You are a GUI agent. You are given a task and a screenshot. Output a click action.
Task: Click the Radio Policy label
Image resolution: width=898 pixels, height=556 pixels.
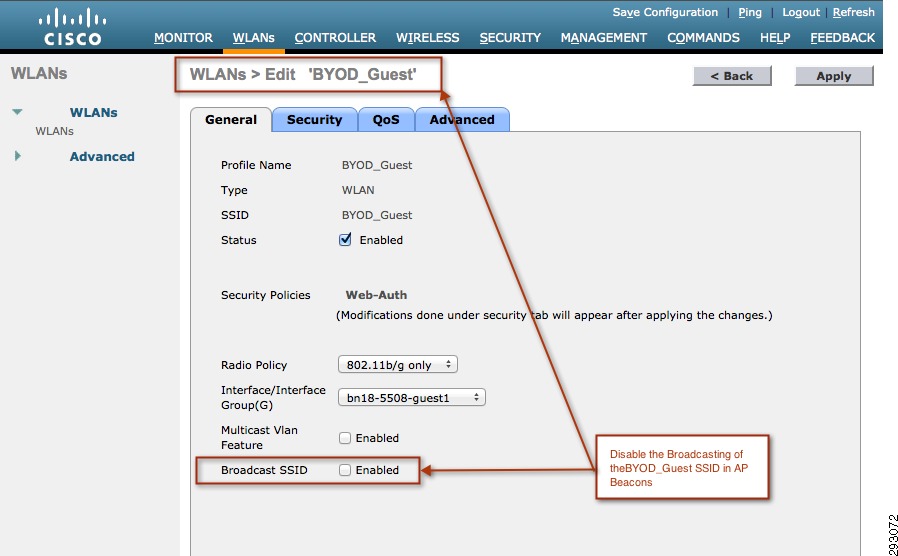pyautogui.click(x=254, y=365)
